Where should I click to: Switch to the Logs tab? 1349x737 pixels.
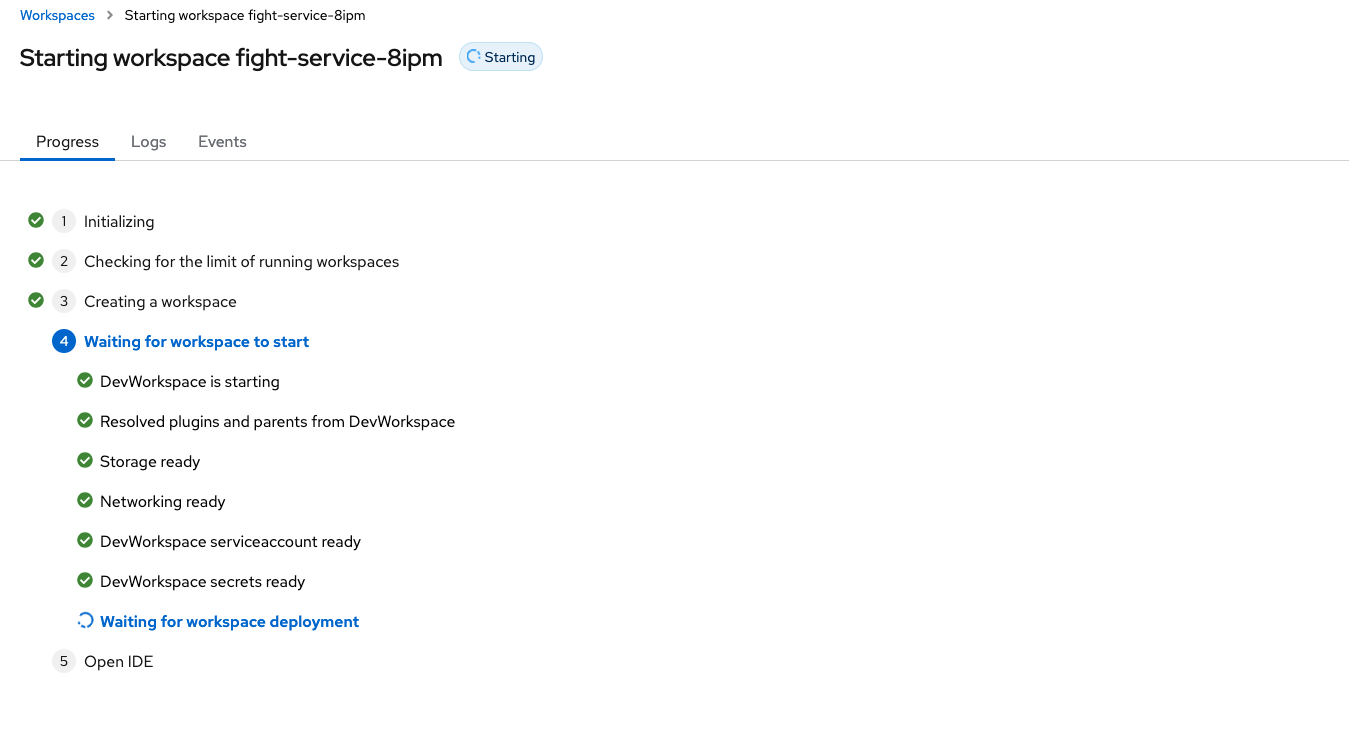[148, 142]
